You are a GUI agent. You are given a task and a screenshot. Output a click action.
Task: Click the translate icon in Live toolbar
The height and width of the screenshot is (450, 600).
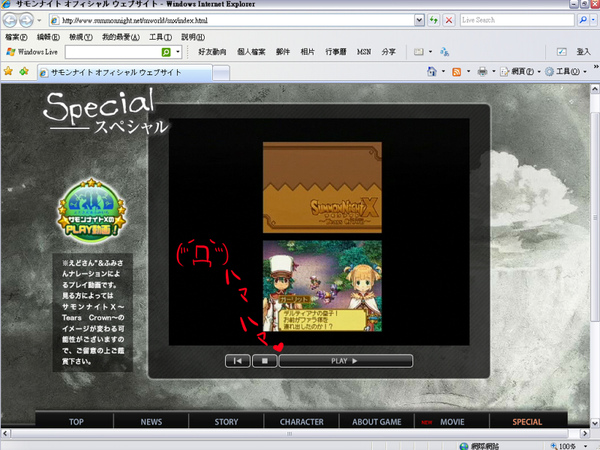444,52
